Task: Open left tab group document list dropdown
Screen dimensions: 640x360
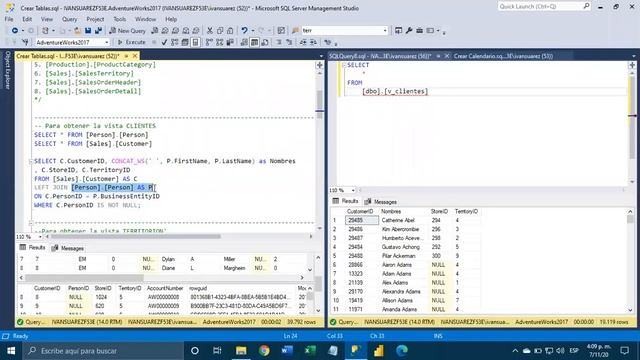Action: (321, 56)
